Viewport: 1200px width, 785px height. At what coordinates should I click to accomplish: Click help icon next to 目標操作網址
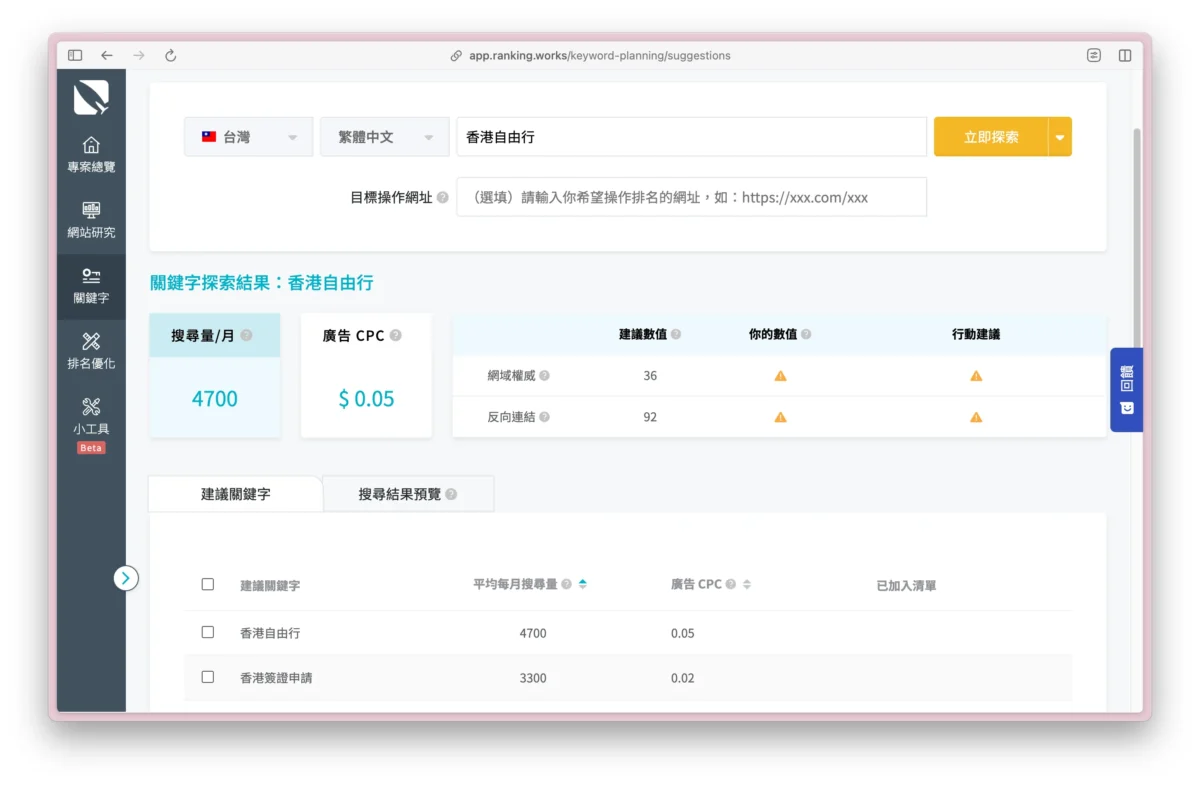click(x=442, y=198)
